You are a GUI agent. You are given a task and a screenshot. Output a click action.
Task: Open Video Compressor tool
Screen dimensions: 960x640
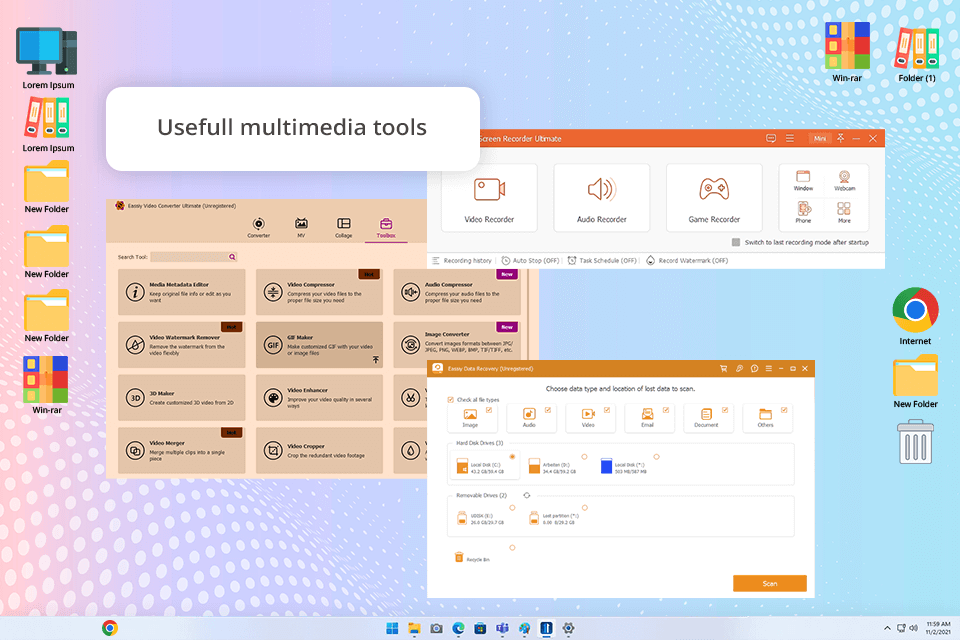coord(319,292)
